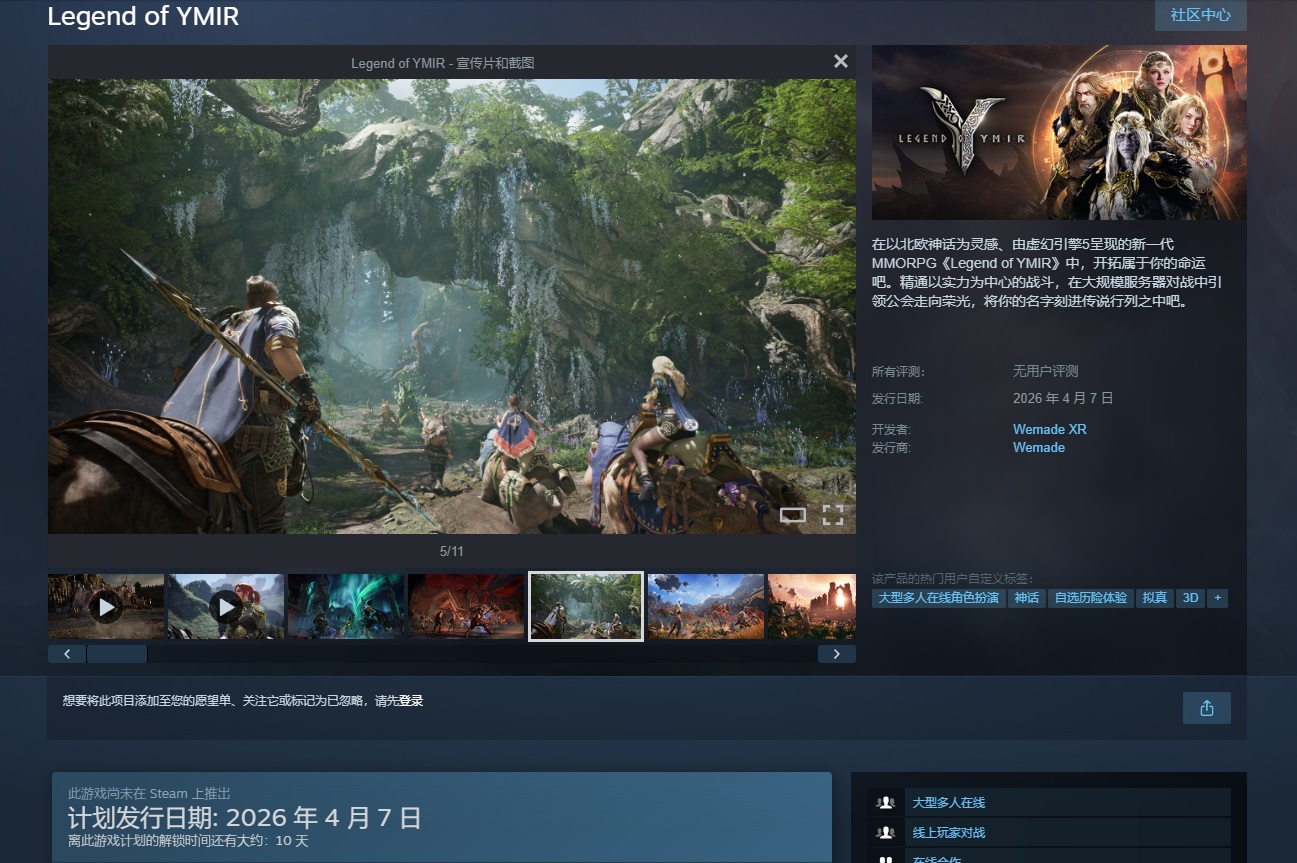
Task: Open the publisher Wemade link
Action: pos(1038,447)
